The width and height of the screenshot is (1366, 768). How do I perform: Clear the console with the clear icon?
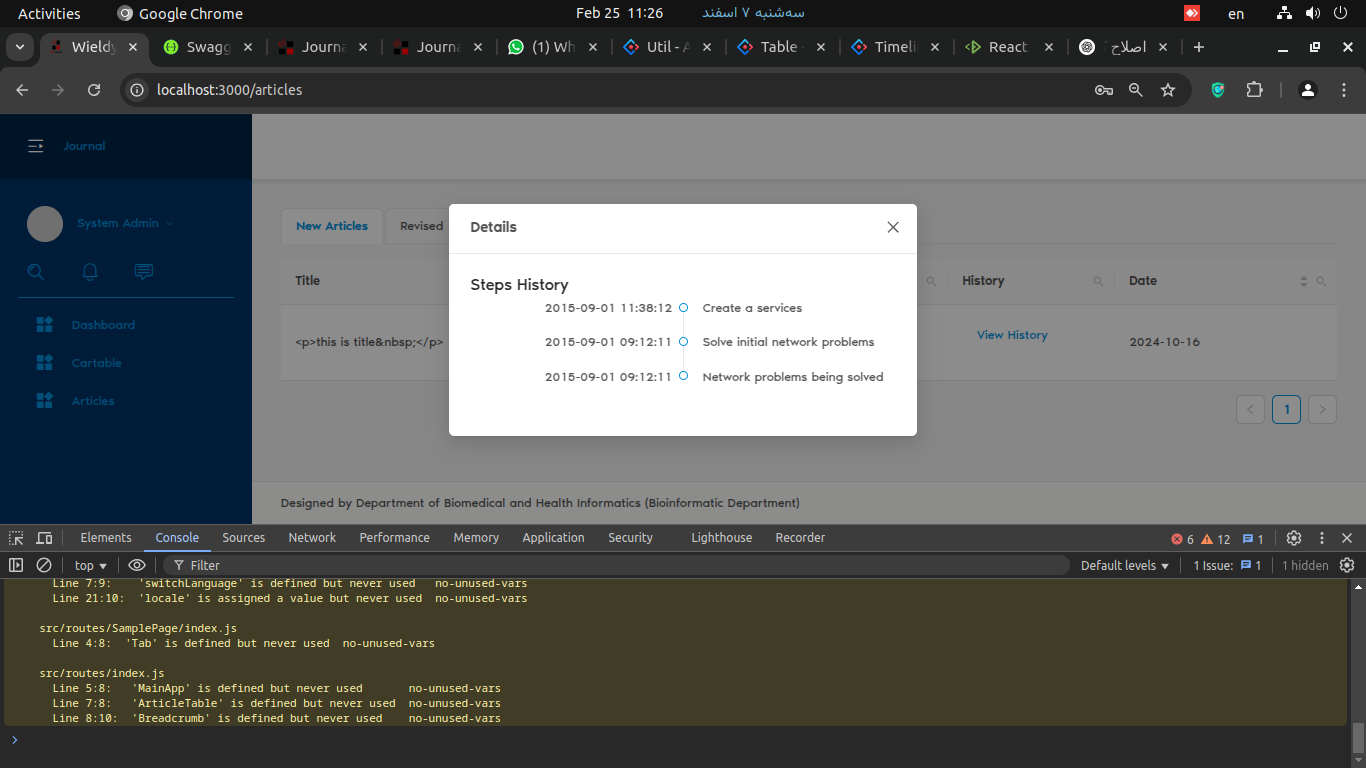coord(44,565)
